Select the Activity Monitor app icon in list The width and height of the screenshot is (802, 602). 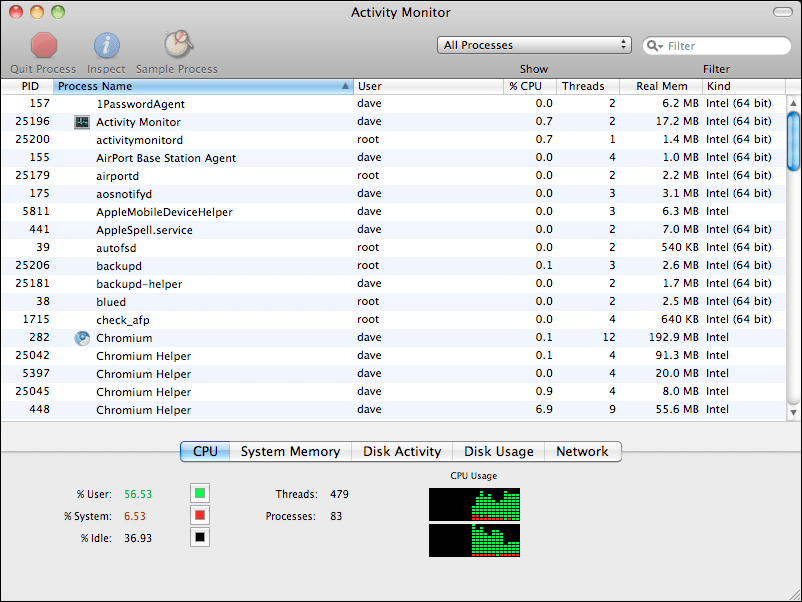[82, 122]
